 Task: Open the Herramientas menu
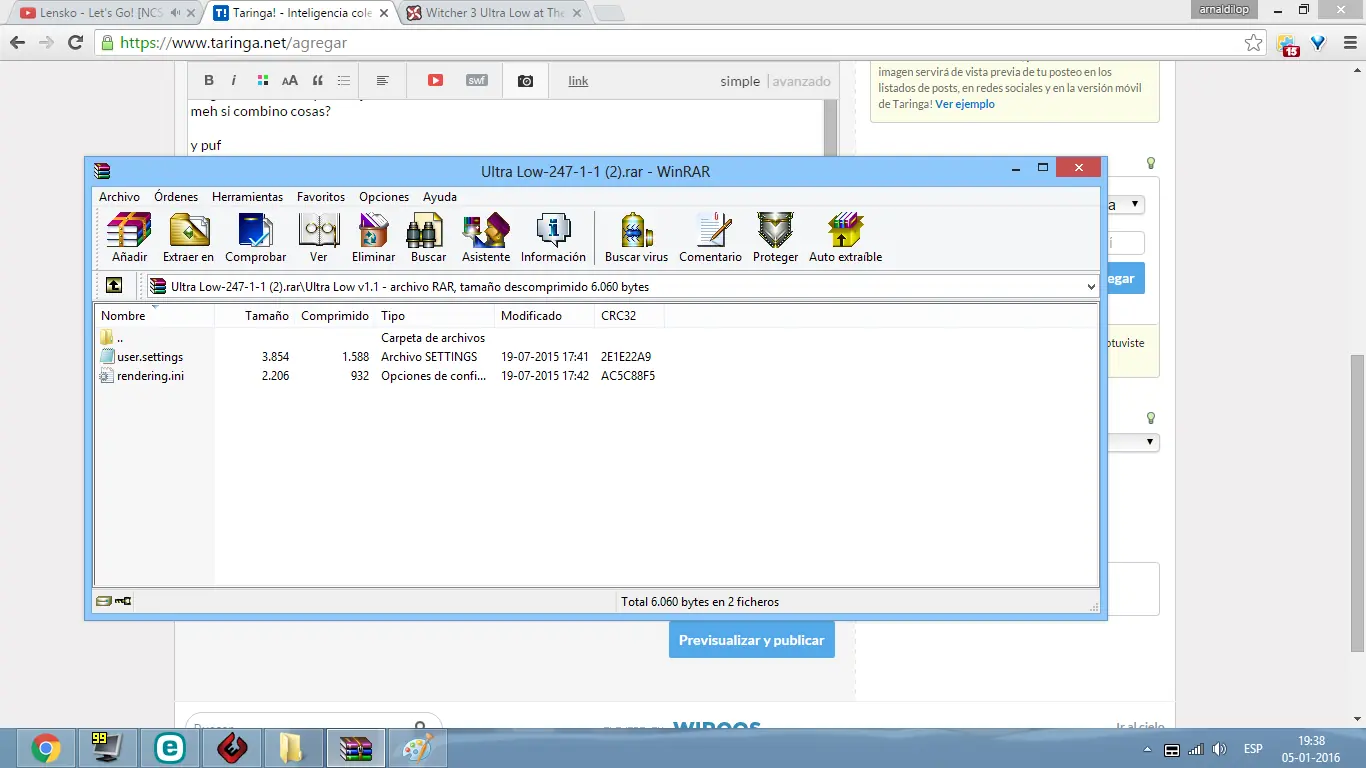coord(247,197)
